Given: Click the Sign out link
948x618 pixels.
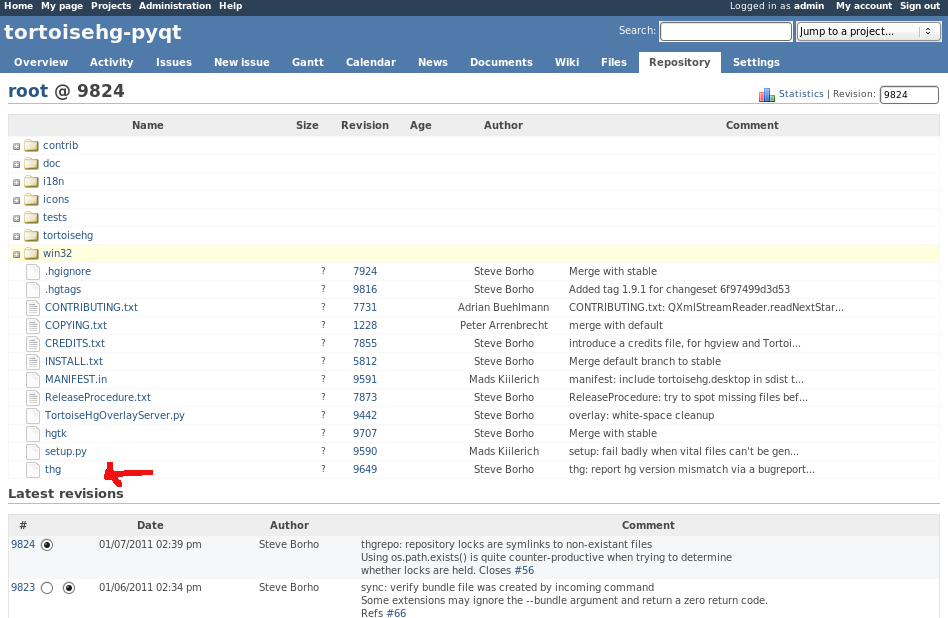Looking at the screenshot, I should point(920,6).
